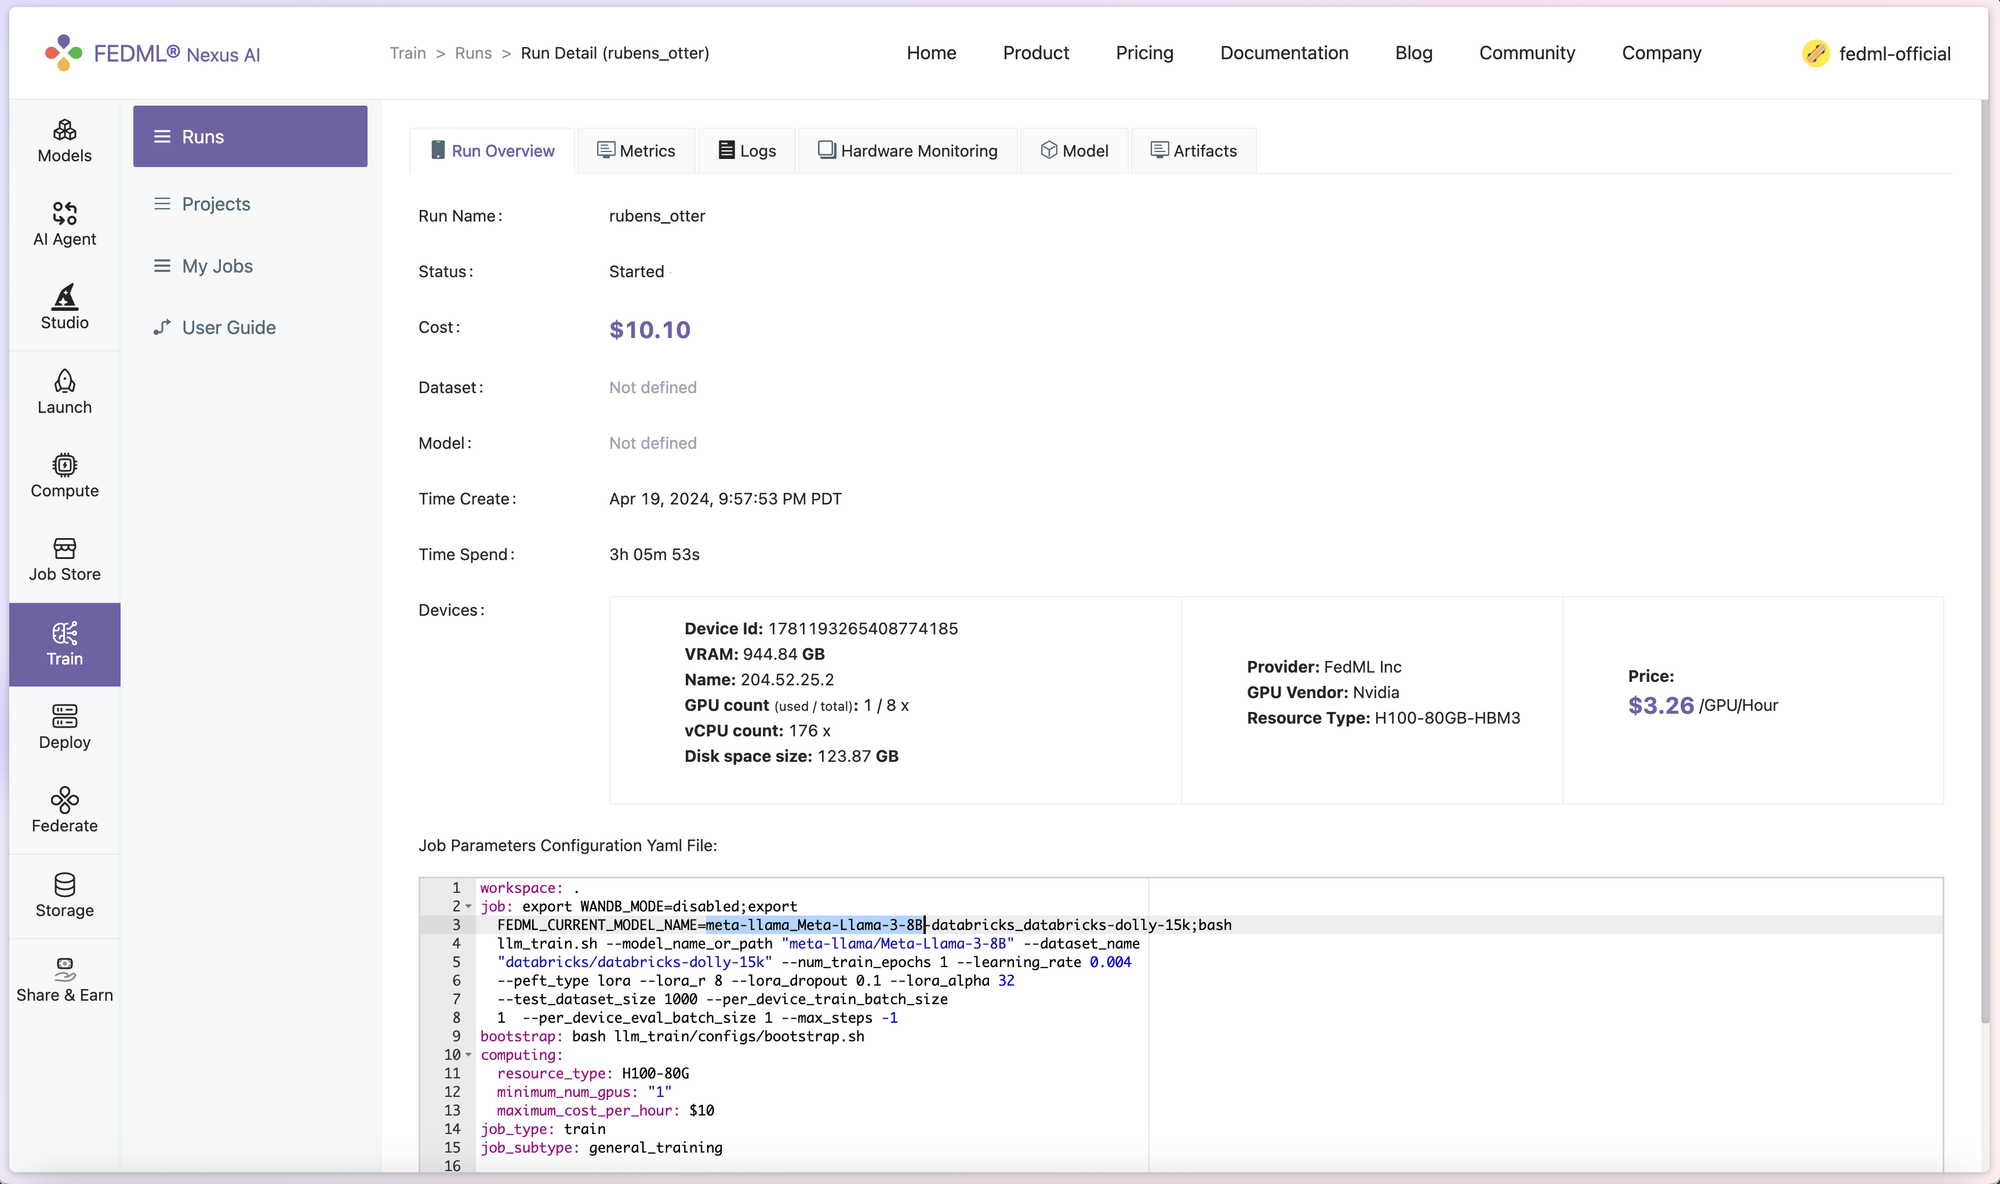Select My Jobs in the side menu
Image resolution: width=2000 pixels, height=1184 pixels.
click(217, 266)
